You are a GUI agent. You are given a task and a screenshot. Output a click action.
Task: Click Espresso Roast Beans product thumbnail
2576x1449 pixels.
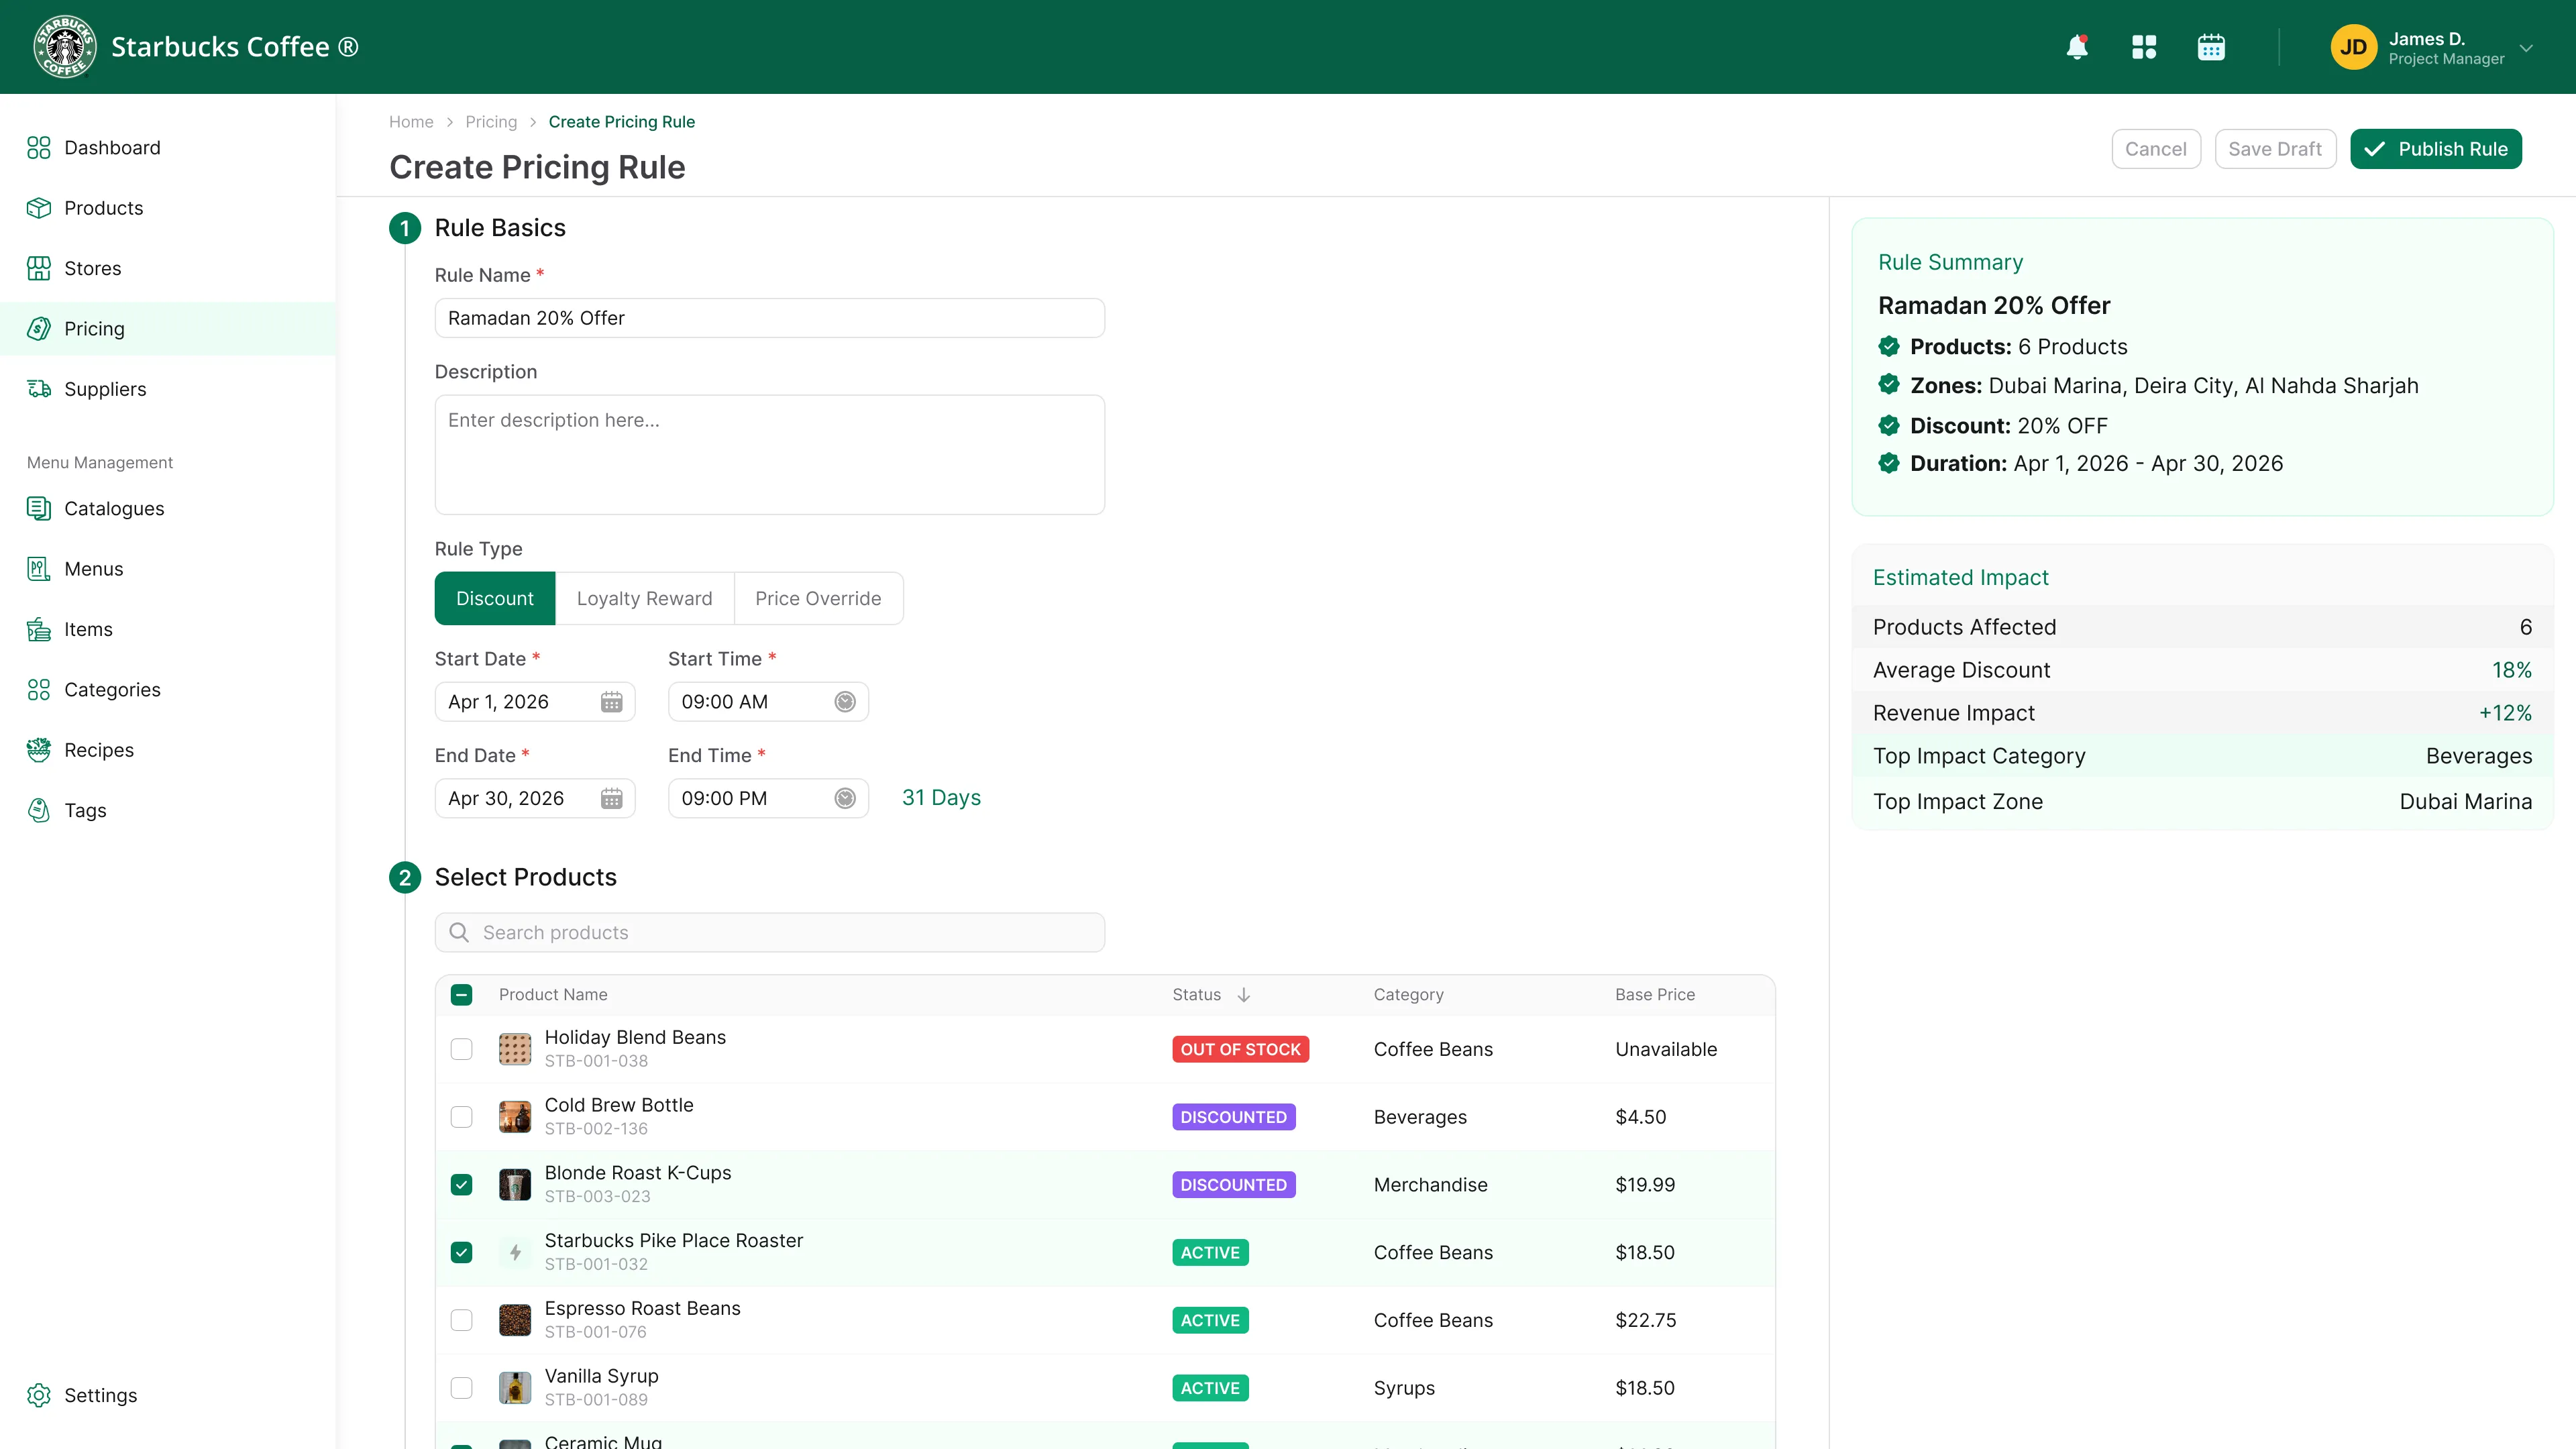515,1320
